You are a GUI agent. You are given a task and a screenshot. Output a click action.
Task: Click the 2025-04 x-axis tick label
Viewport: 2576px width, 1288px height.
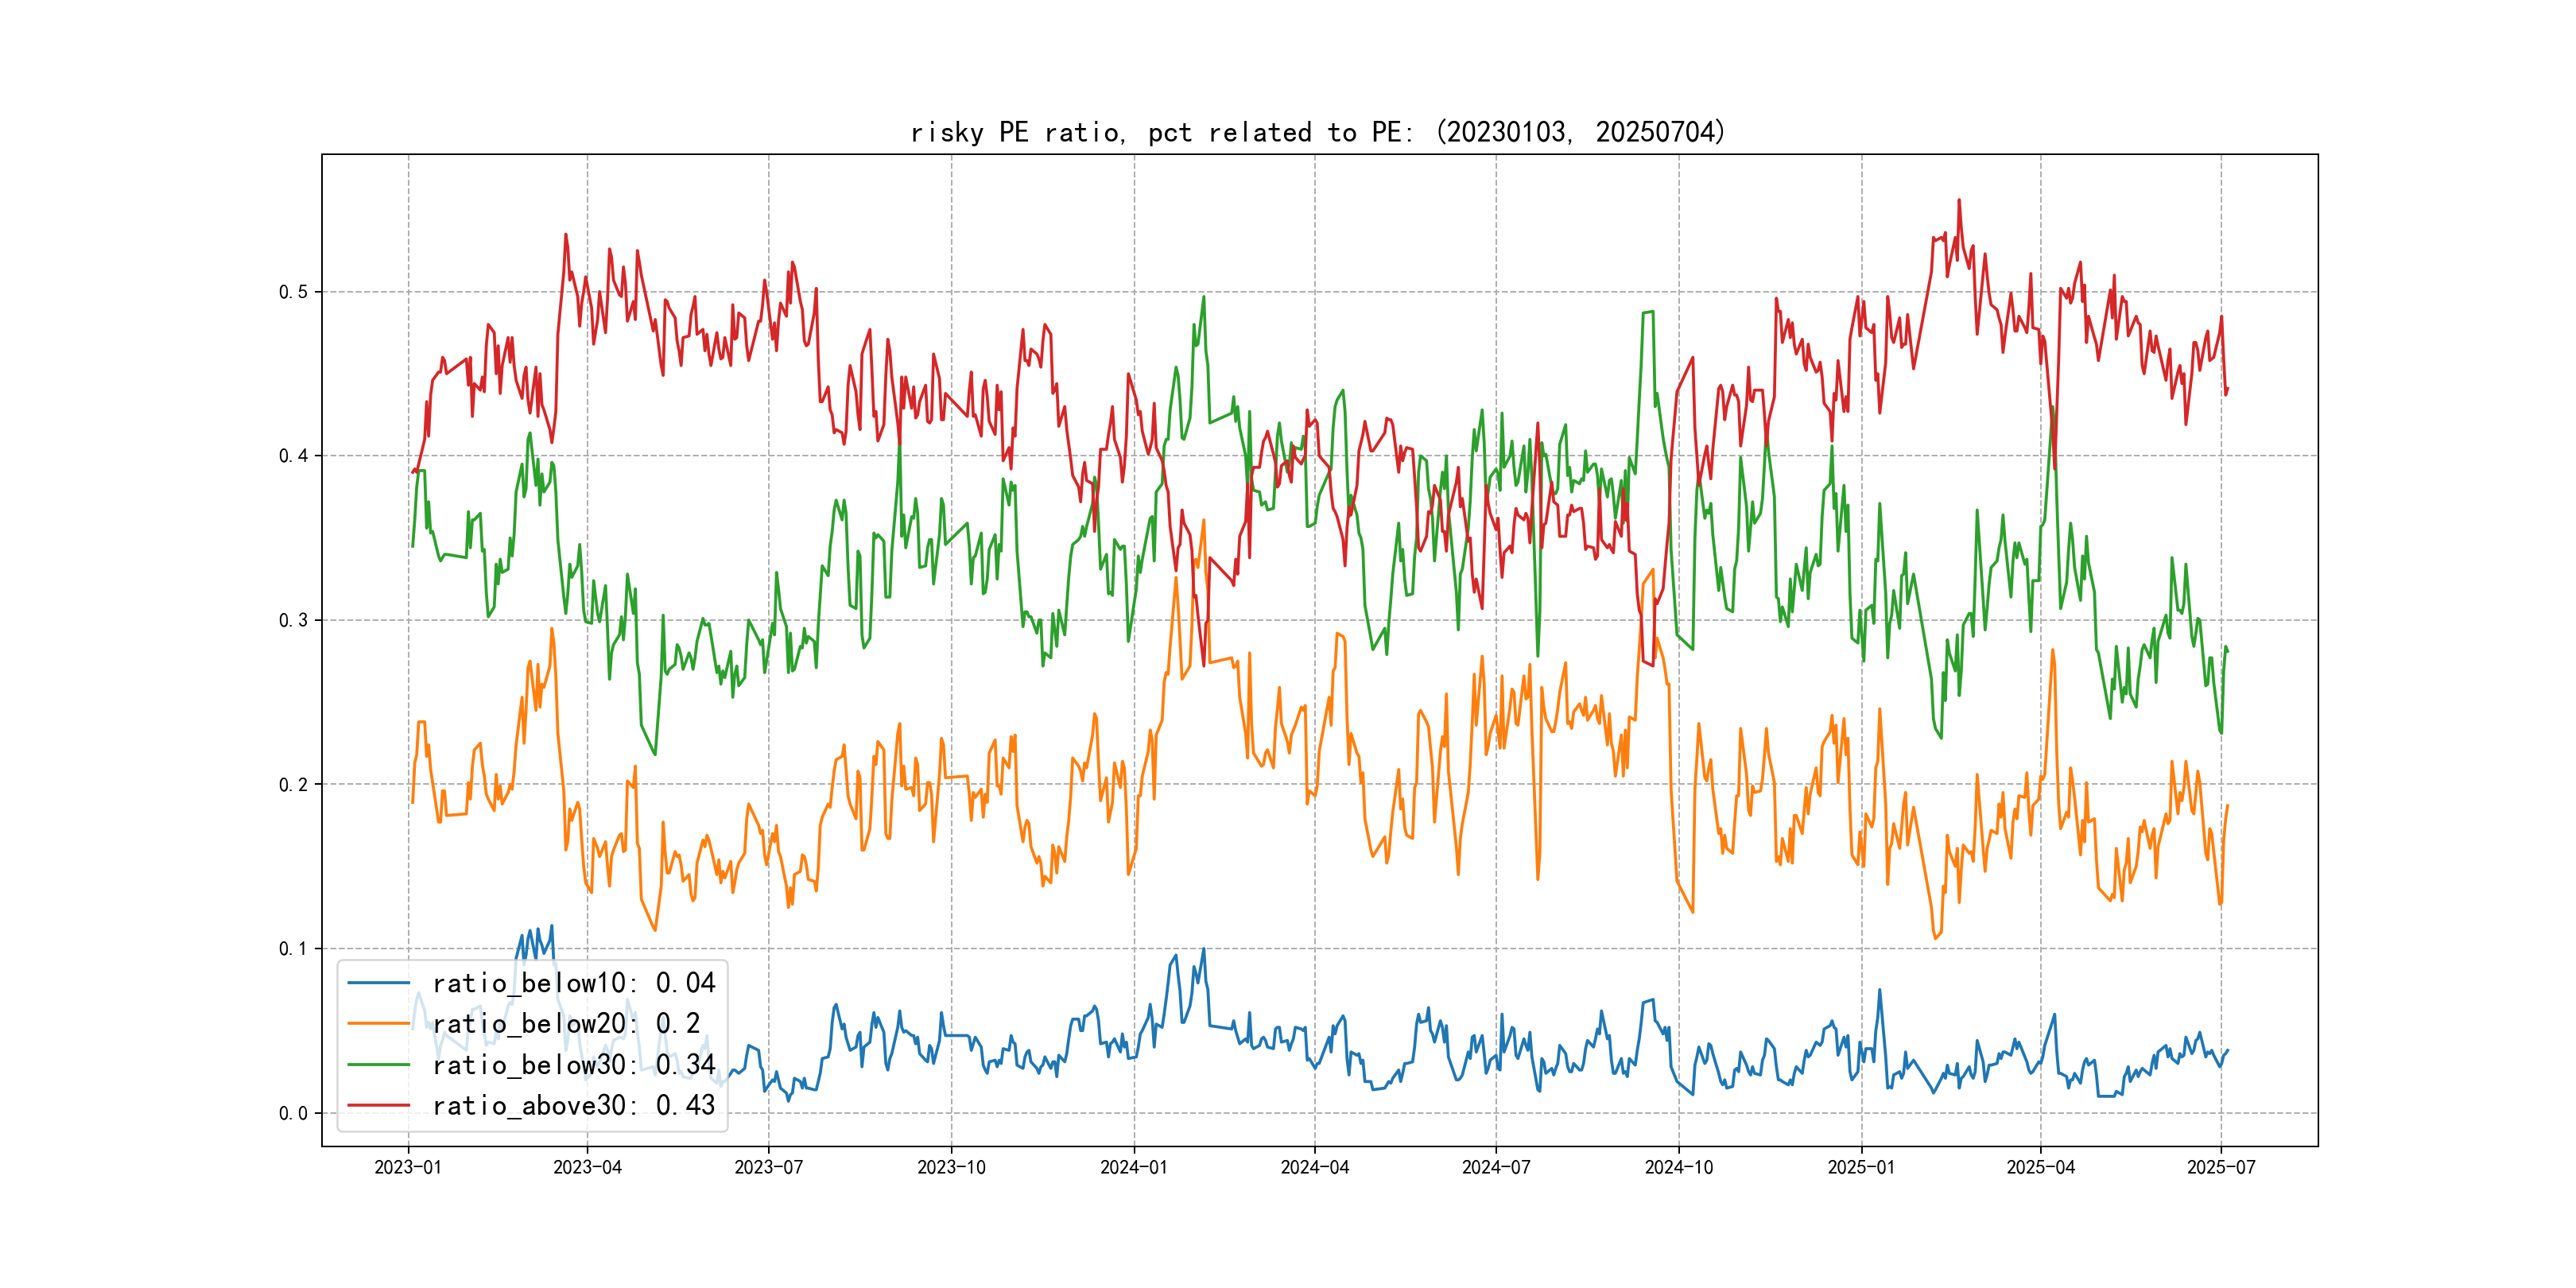pyautogui.click(x=2040, y=1167)
